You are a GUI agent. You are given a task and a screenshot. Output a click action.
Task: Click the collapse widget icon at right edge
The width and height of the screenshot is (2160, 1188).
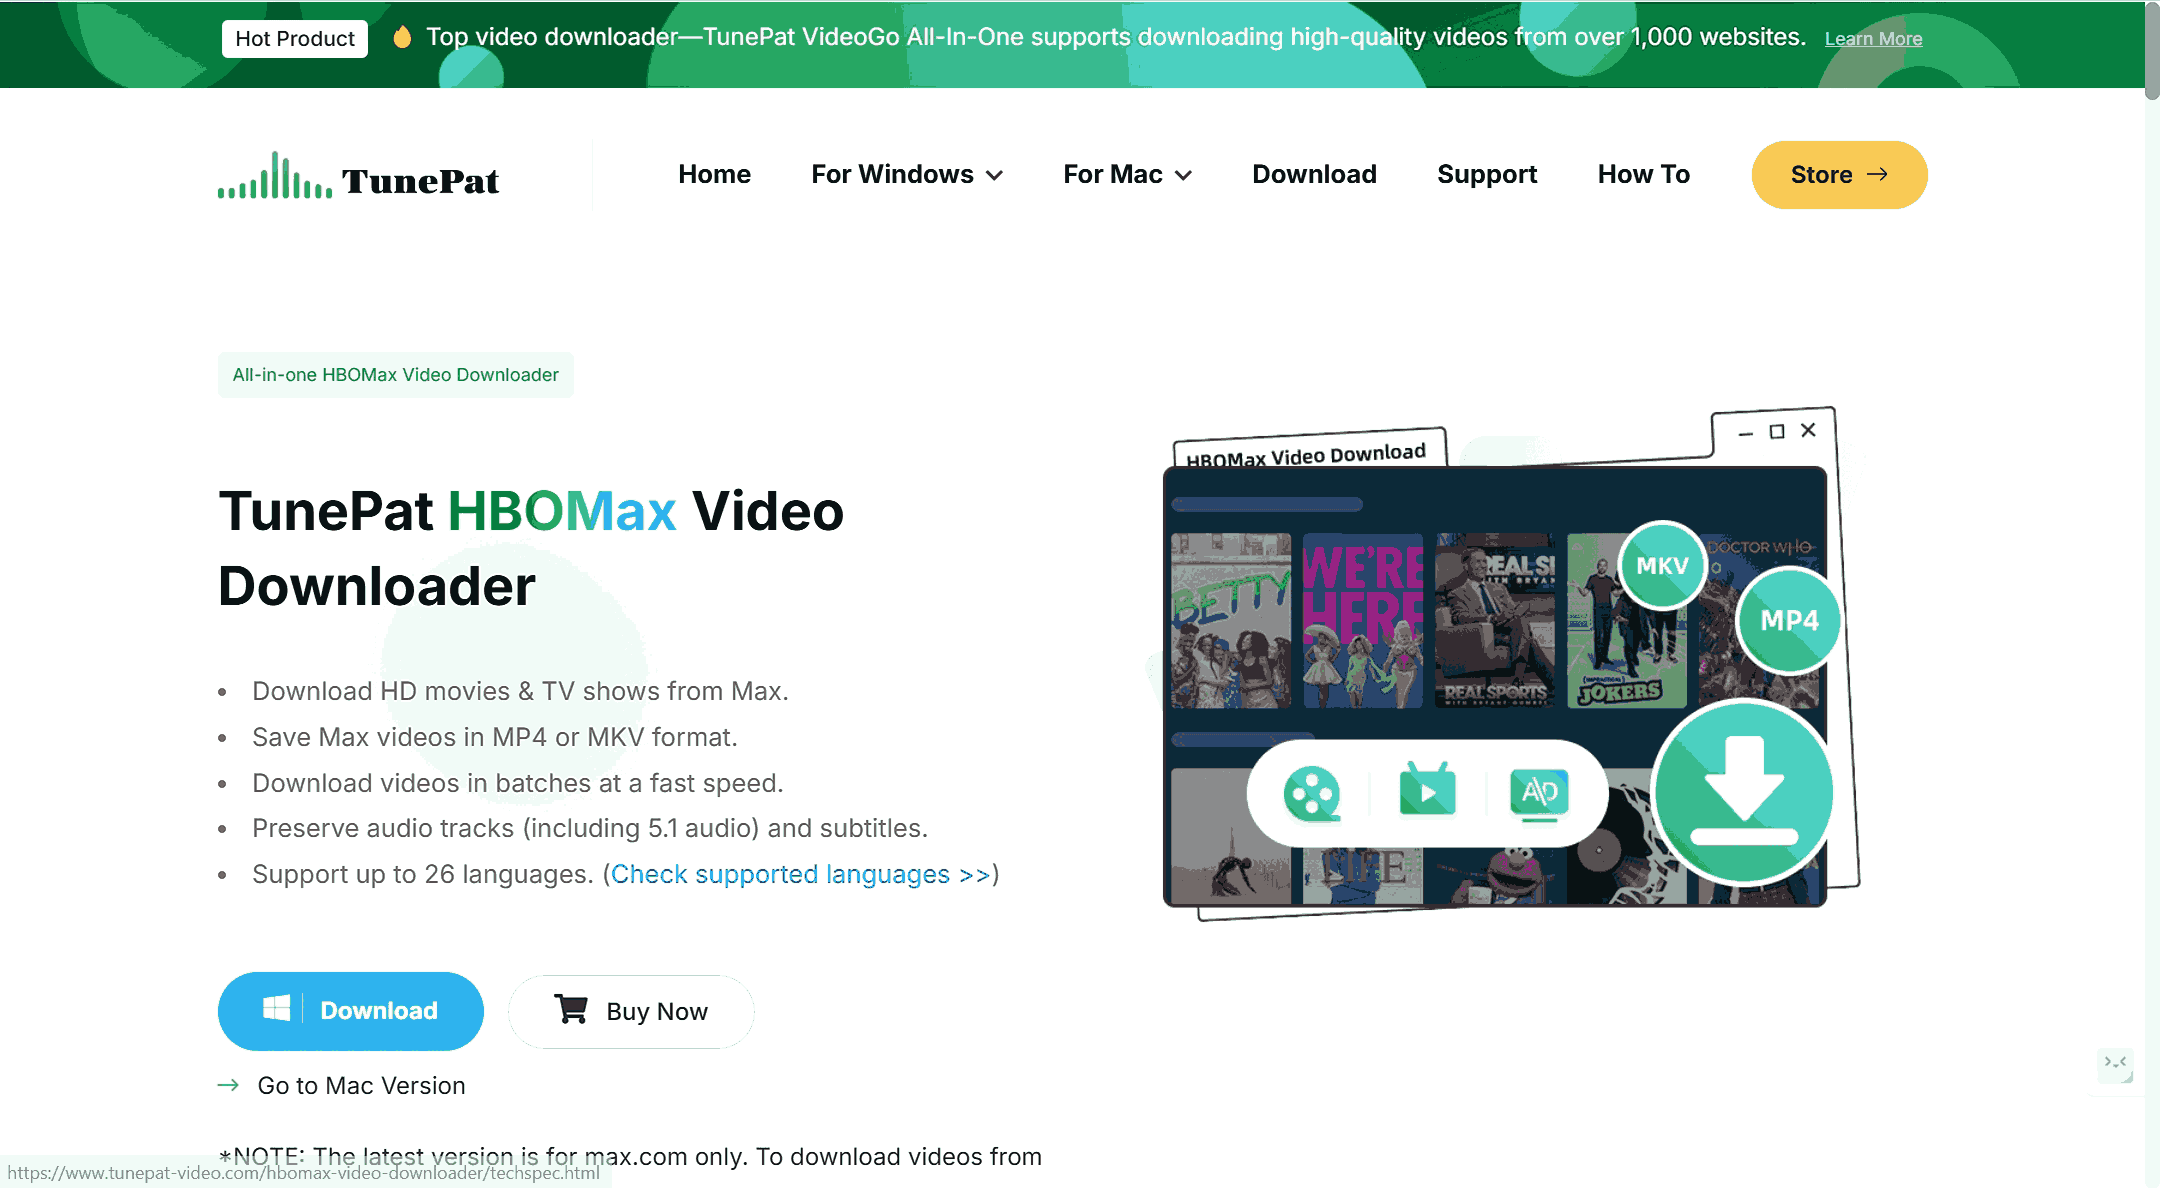coord(2115,1064)
